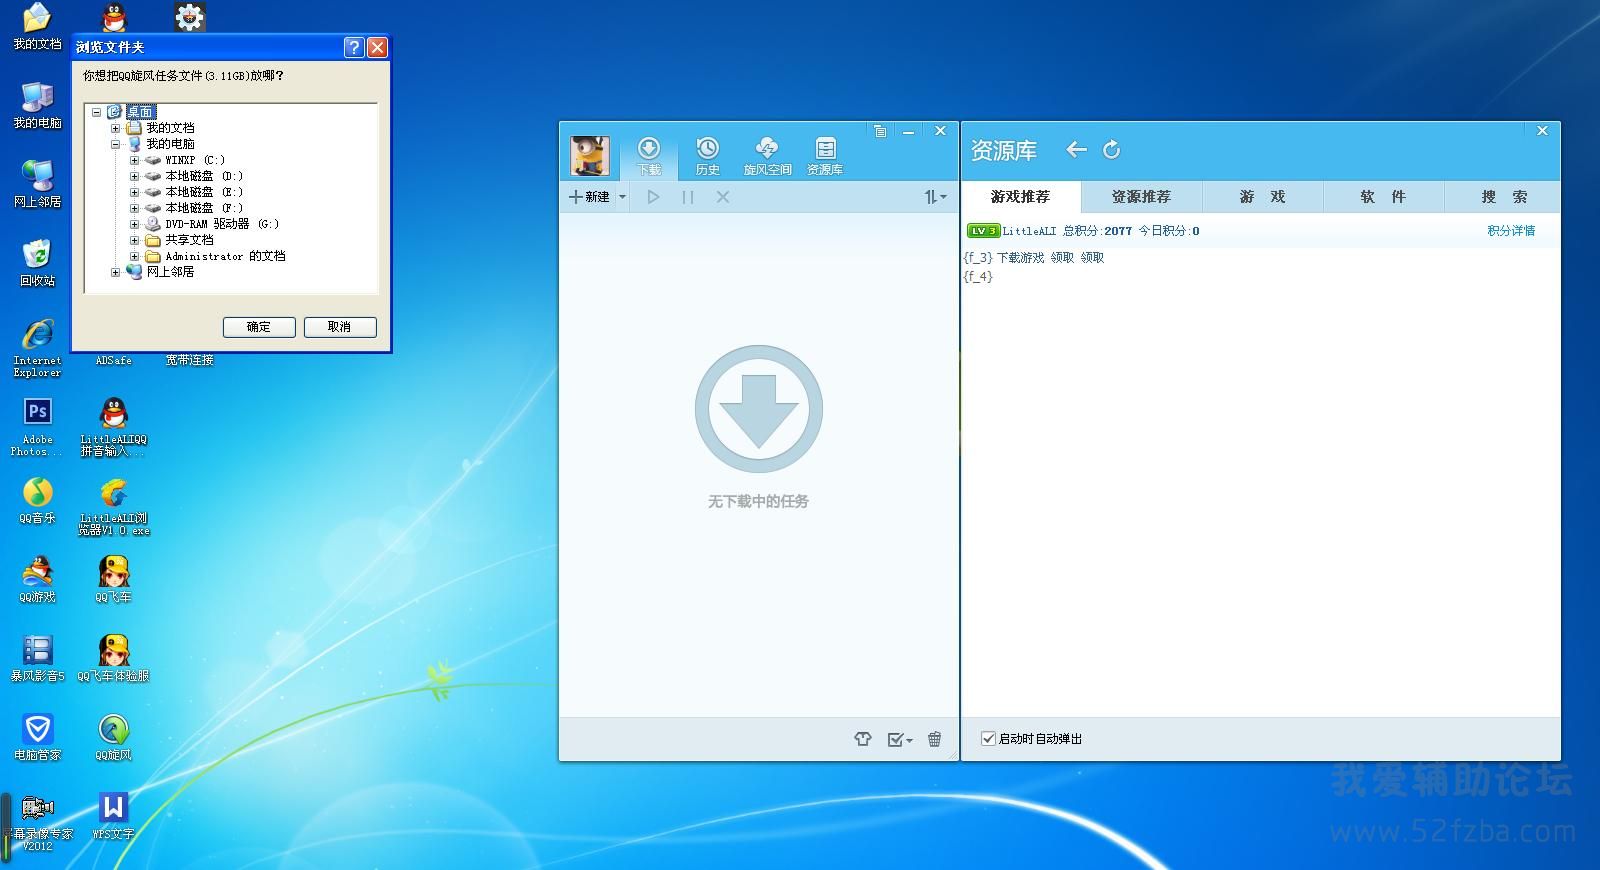1600x870 pixels.
Task: Select the Adobe Photoshop desktop icon
Action: [x=38, y=427]
